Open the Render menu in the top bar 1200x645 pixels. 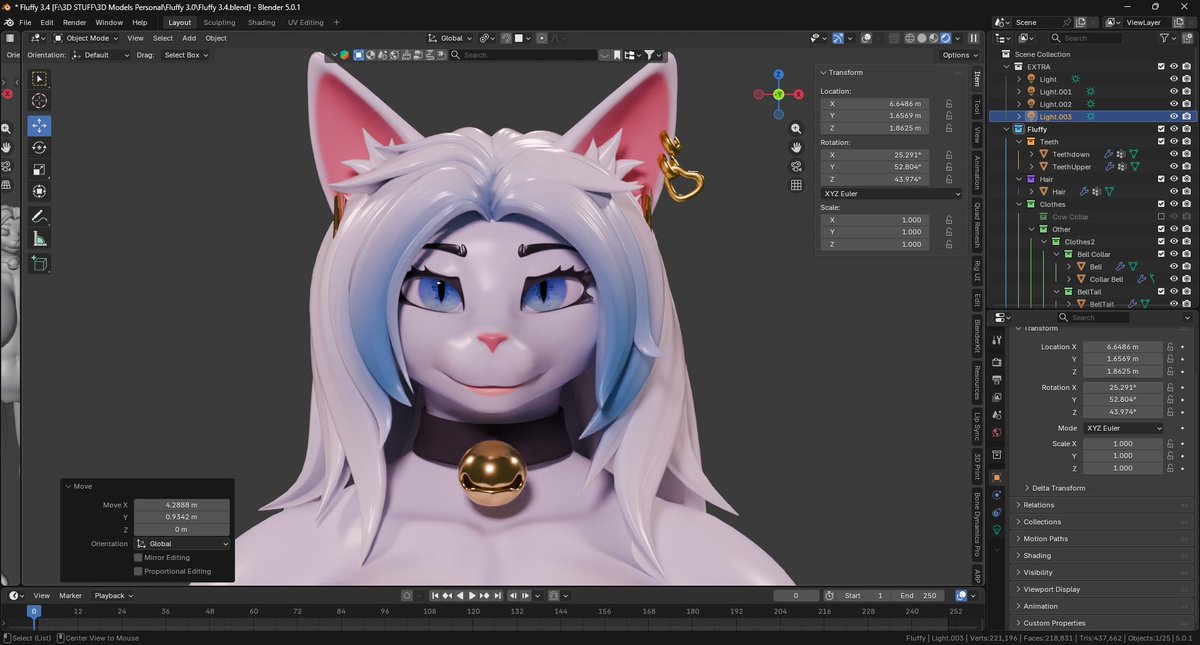[73, 22]
